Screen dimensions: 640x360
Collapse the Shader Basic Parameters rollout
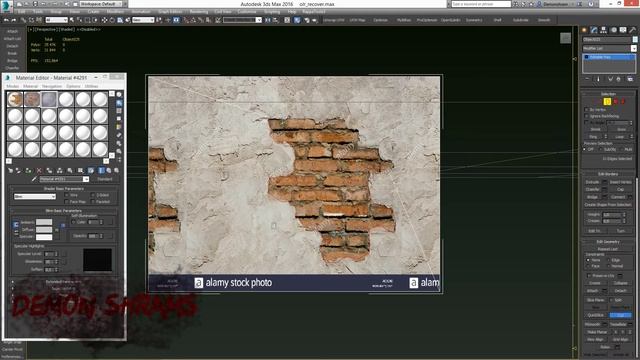[x=64, y=189]
